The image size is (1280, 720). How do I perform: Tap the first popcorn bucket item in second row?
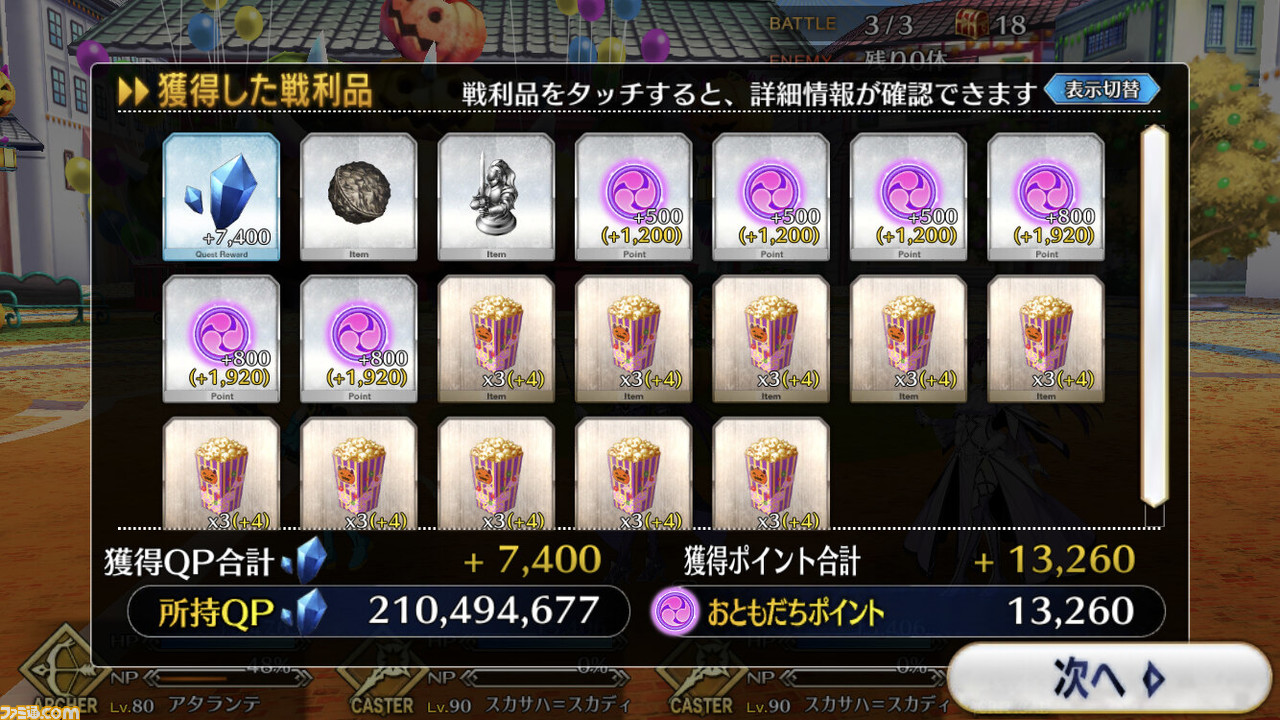496,339
